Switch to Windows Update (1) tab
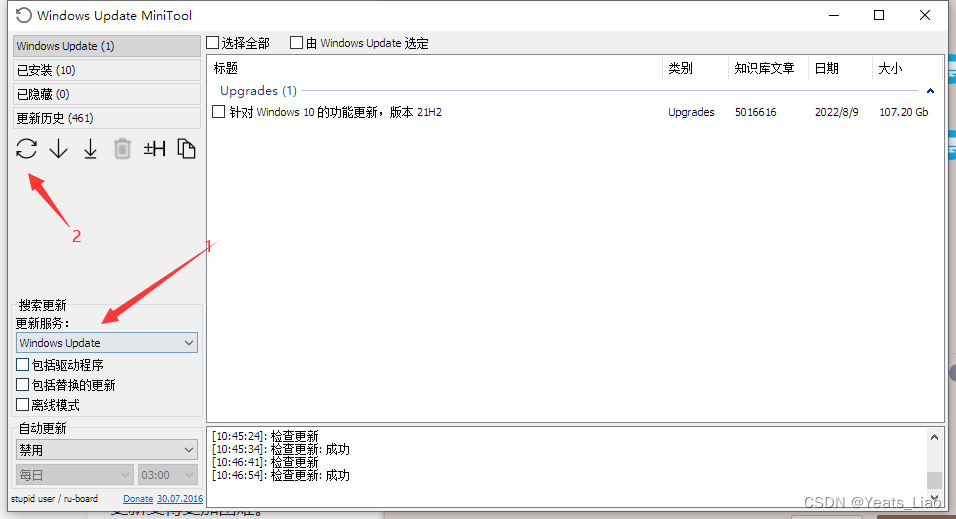Viewport: 956px width, 519px height. point(107,46)
